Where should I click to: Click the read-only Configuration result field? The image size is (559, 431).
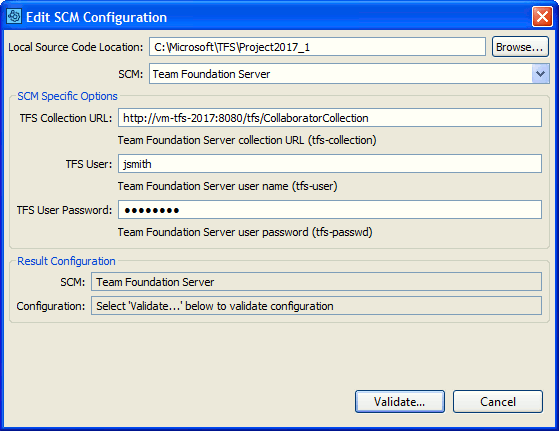click(x=316, y=306)
